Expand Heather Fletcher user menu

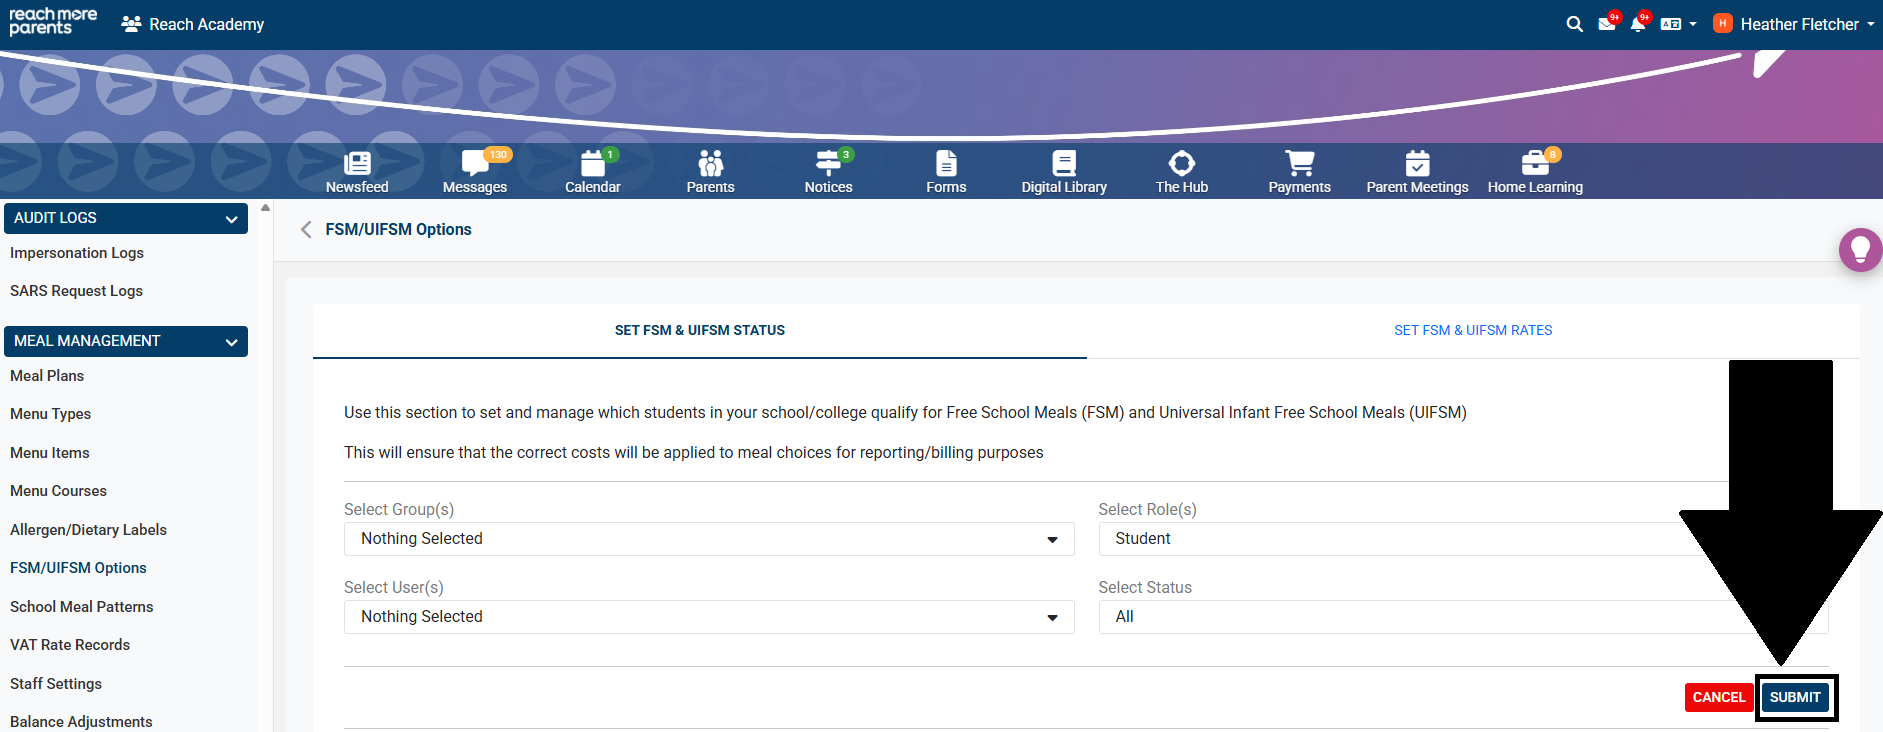click(x=1797, y=24)
